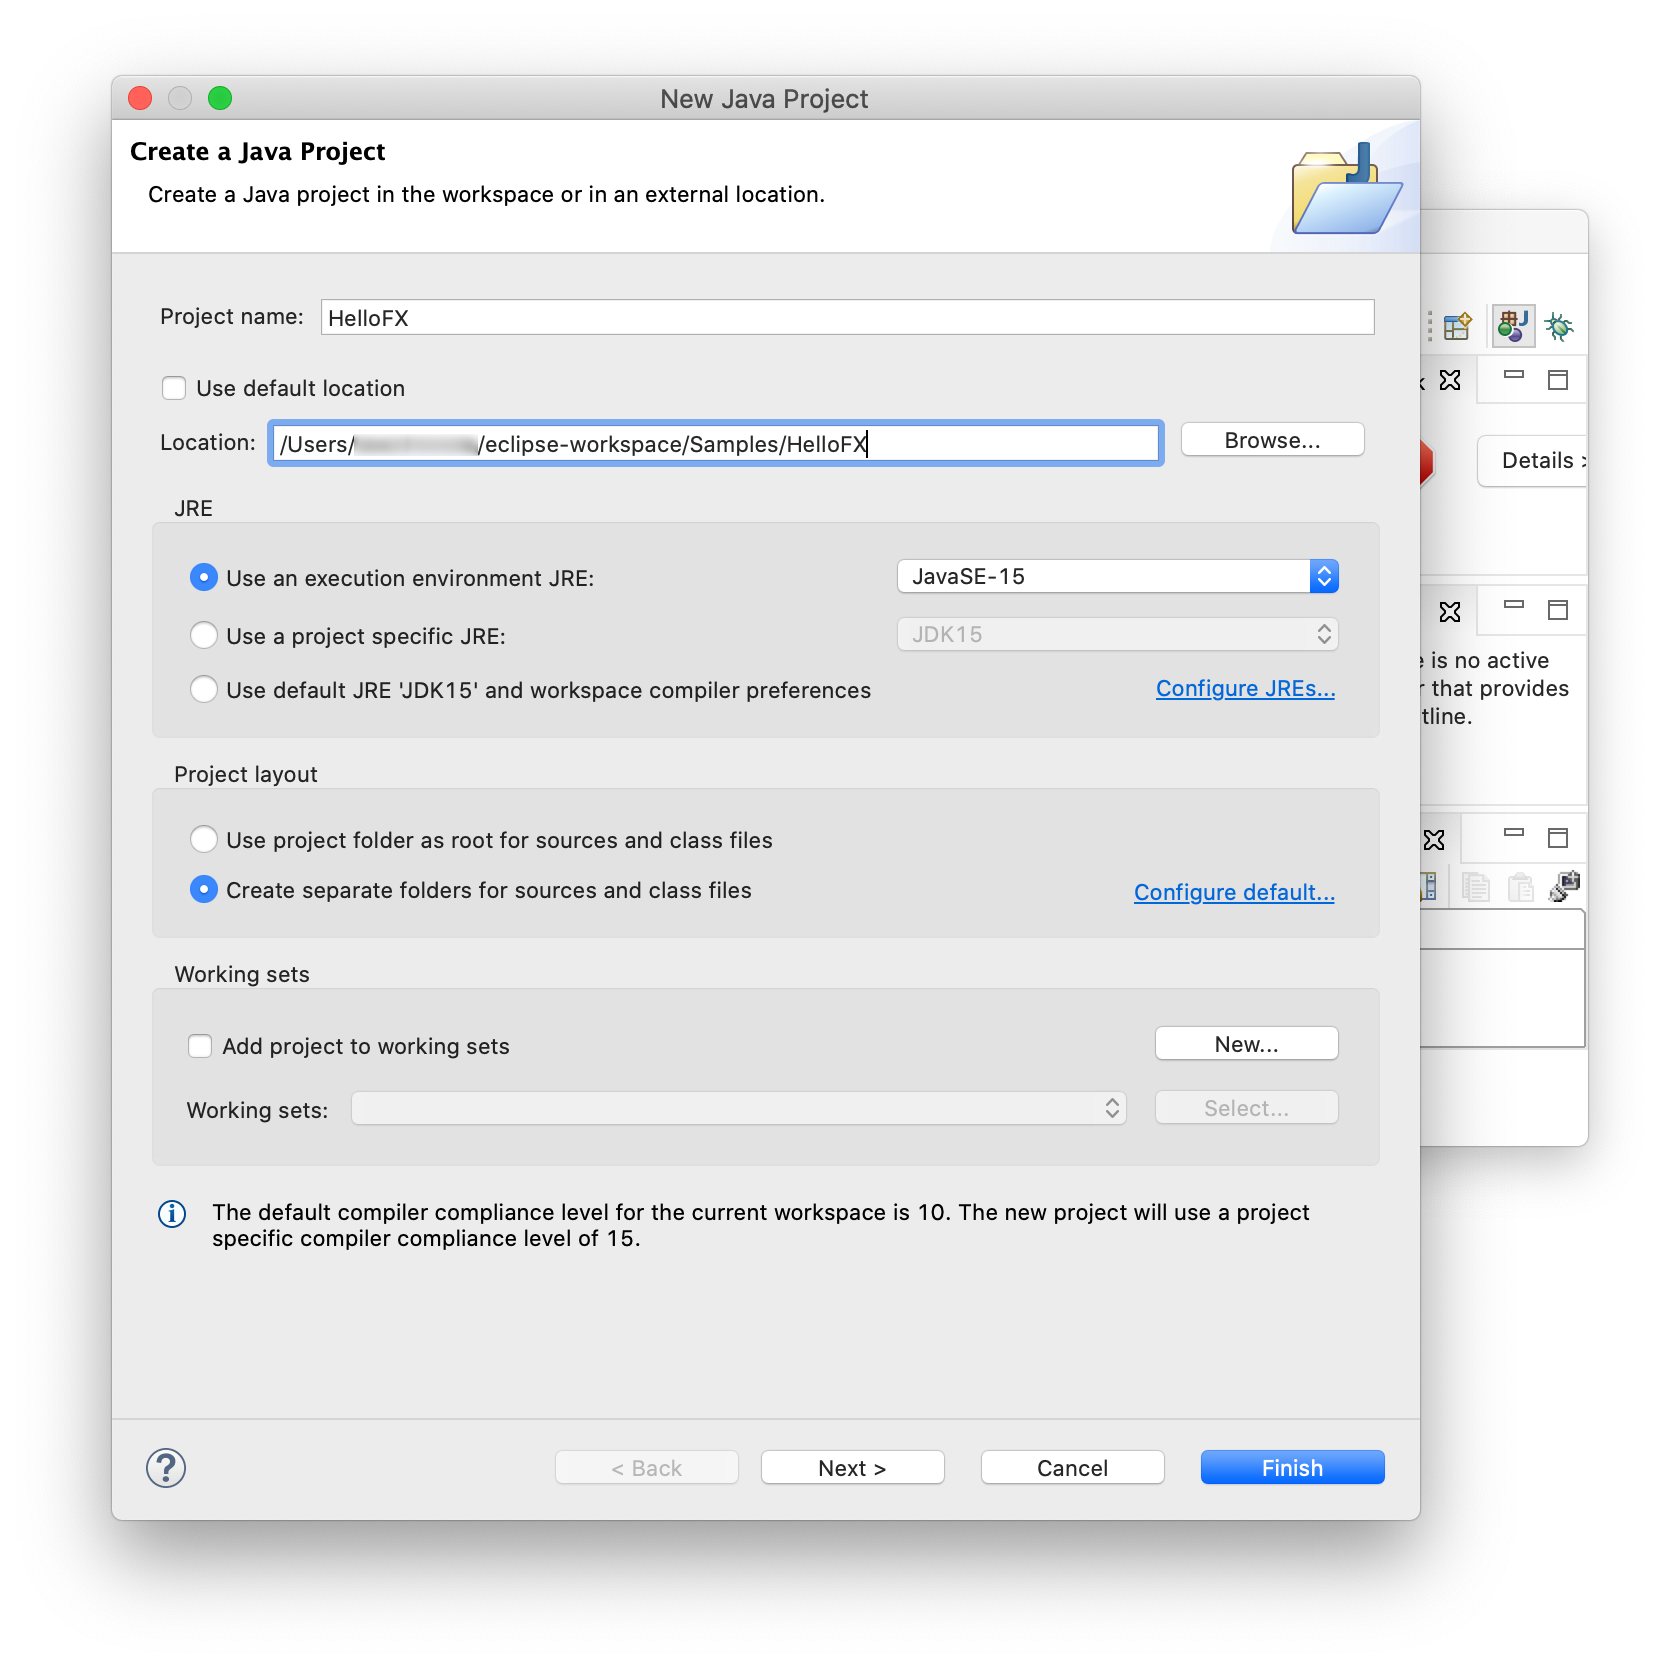The image size is (1656, 1668).
Task: Maximize the view above the Details button
Action: click(x=1558, y=380)
